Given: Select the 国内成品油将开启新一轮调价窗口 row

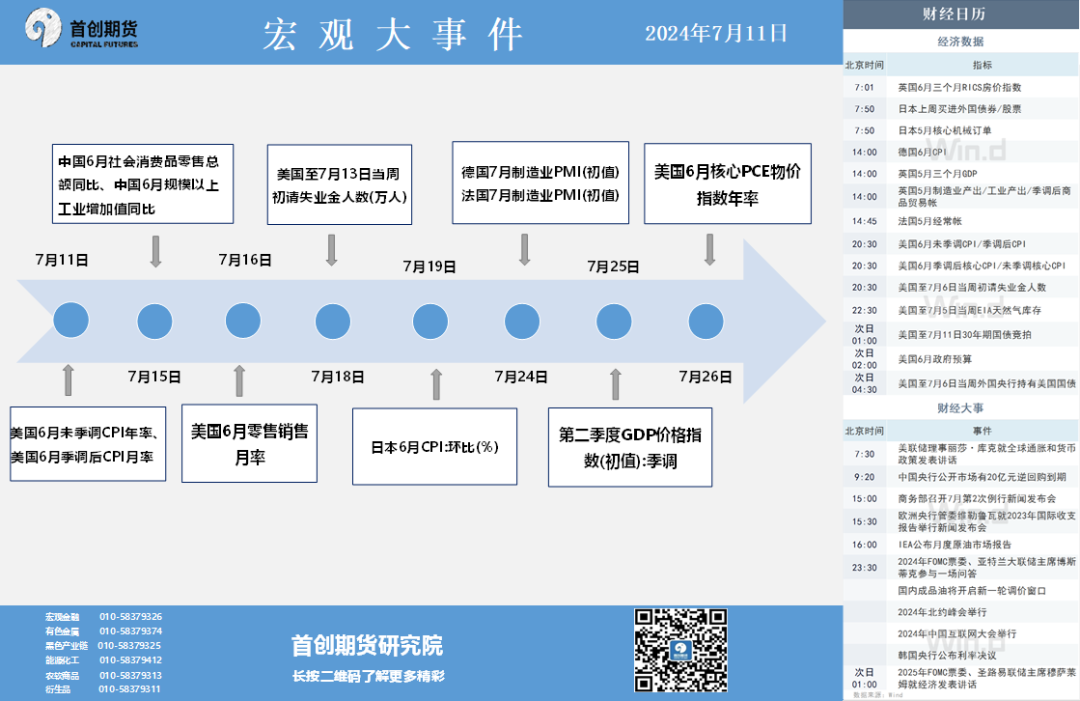Looking at the screenshot, I should [961, 591].
